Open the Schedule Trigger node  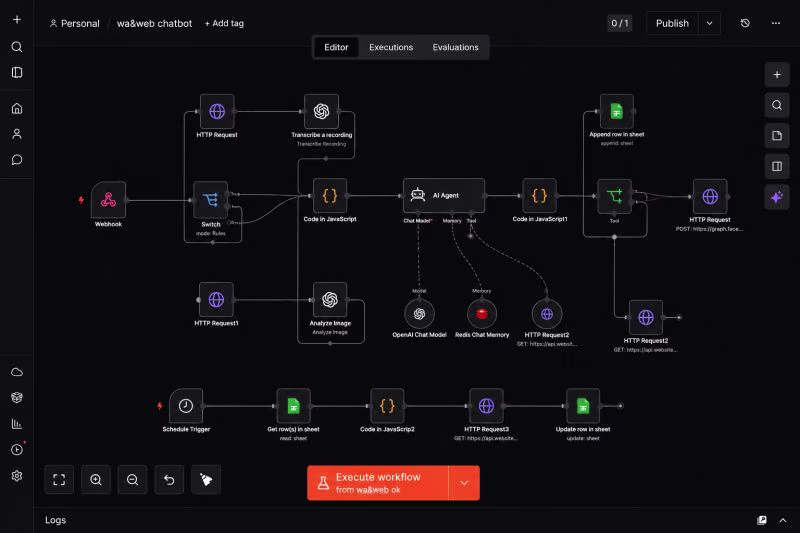(186, 406)
